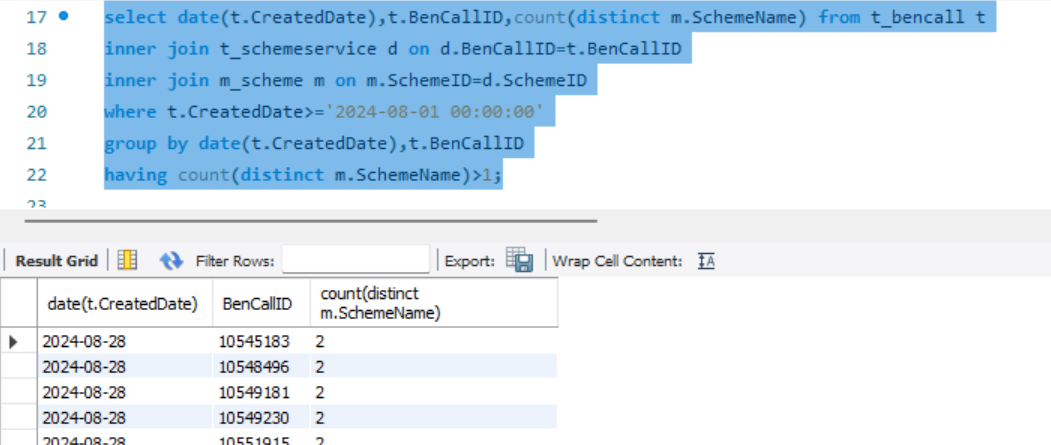The height and width of the screenshot is (445, 1051).
Task: Click the date(t.CreatedDate) column header
Action: tap(125, 304)
